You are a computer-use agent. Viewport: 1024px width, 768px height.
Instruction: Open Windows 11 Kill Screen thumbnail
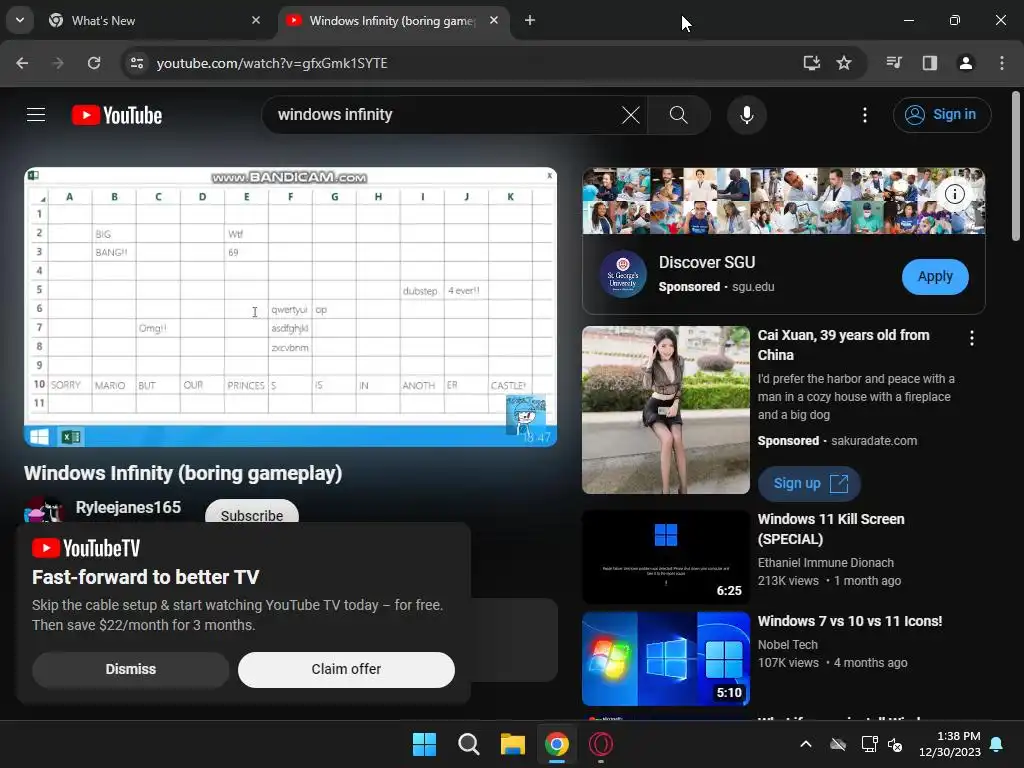pos(665,557)
